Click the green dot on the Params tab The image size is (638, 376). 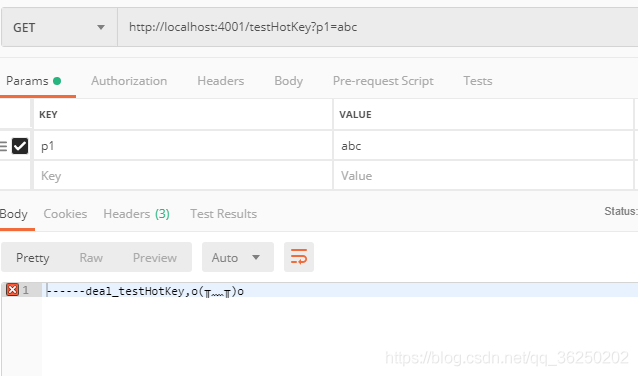click(x=57, y=81)
